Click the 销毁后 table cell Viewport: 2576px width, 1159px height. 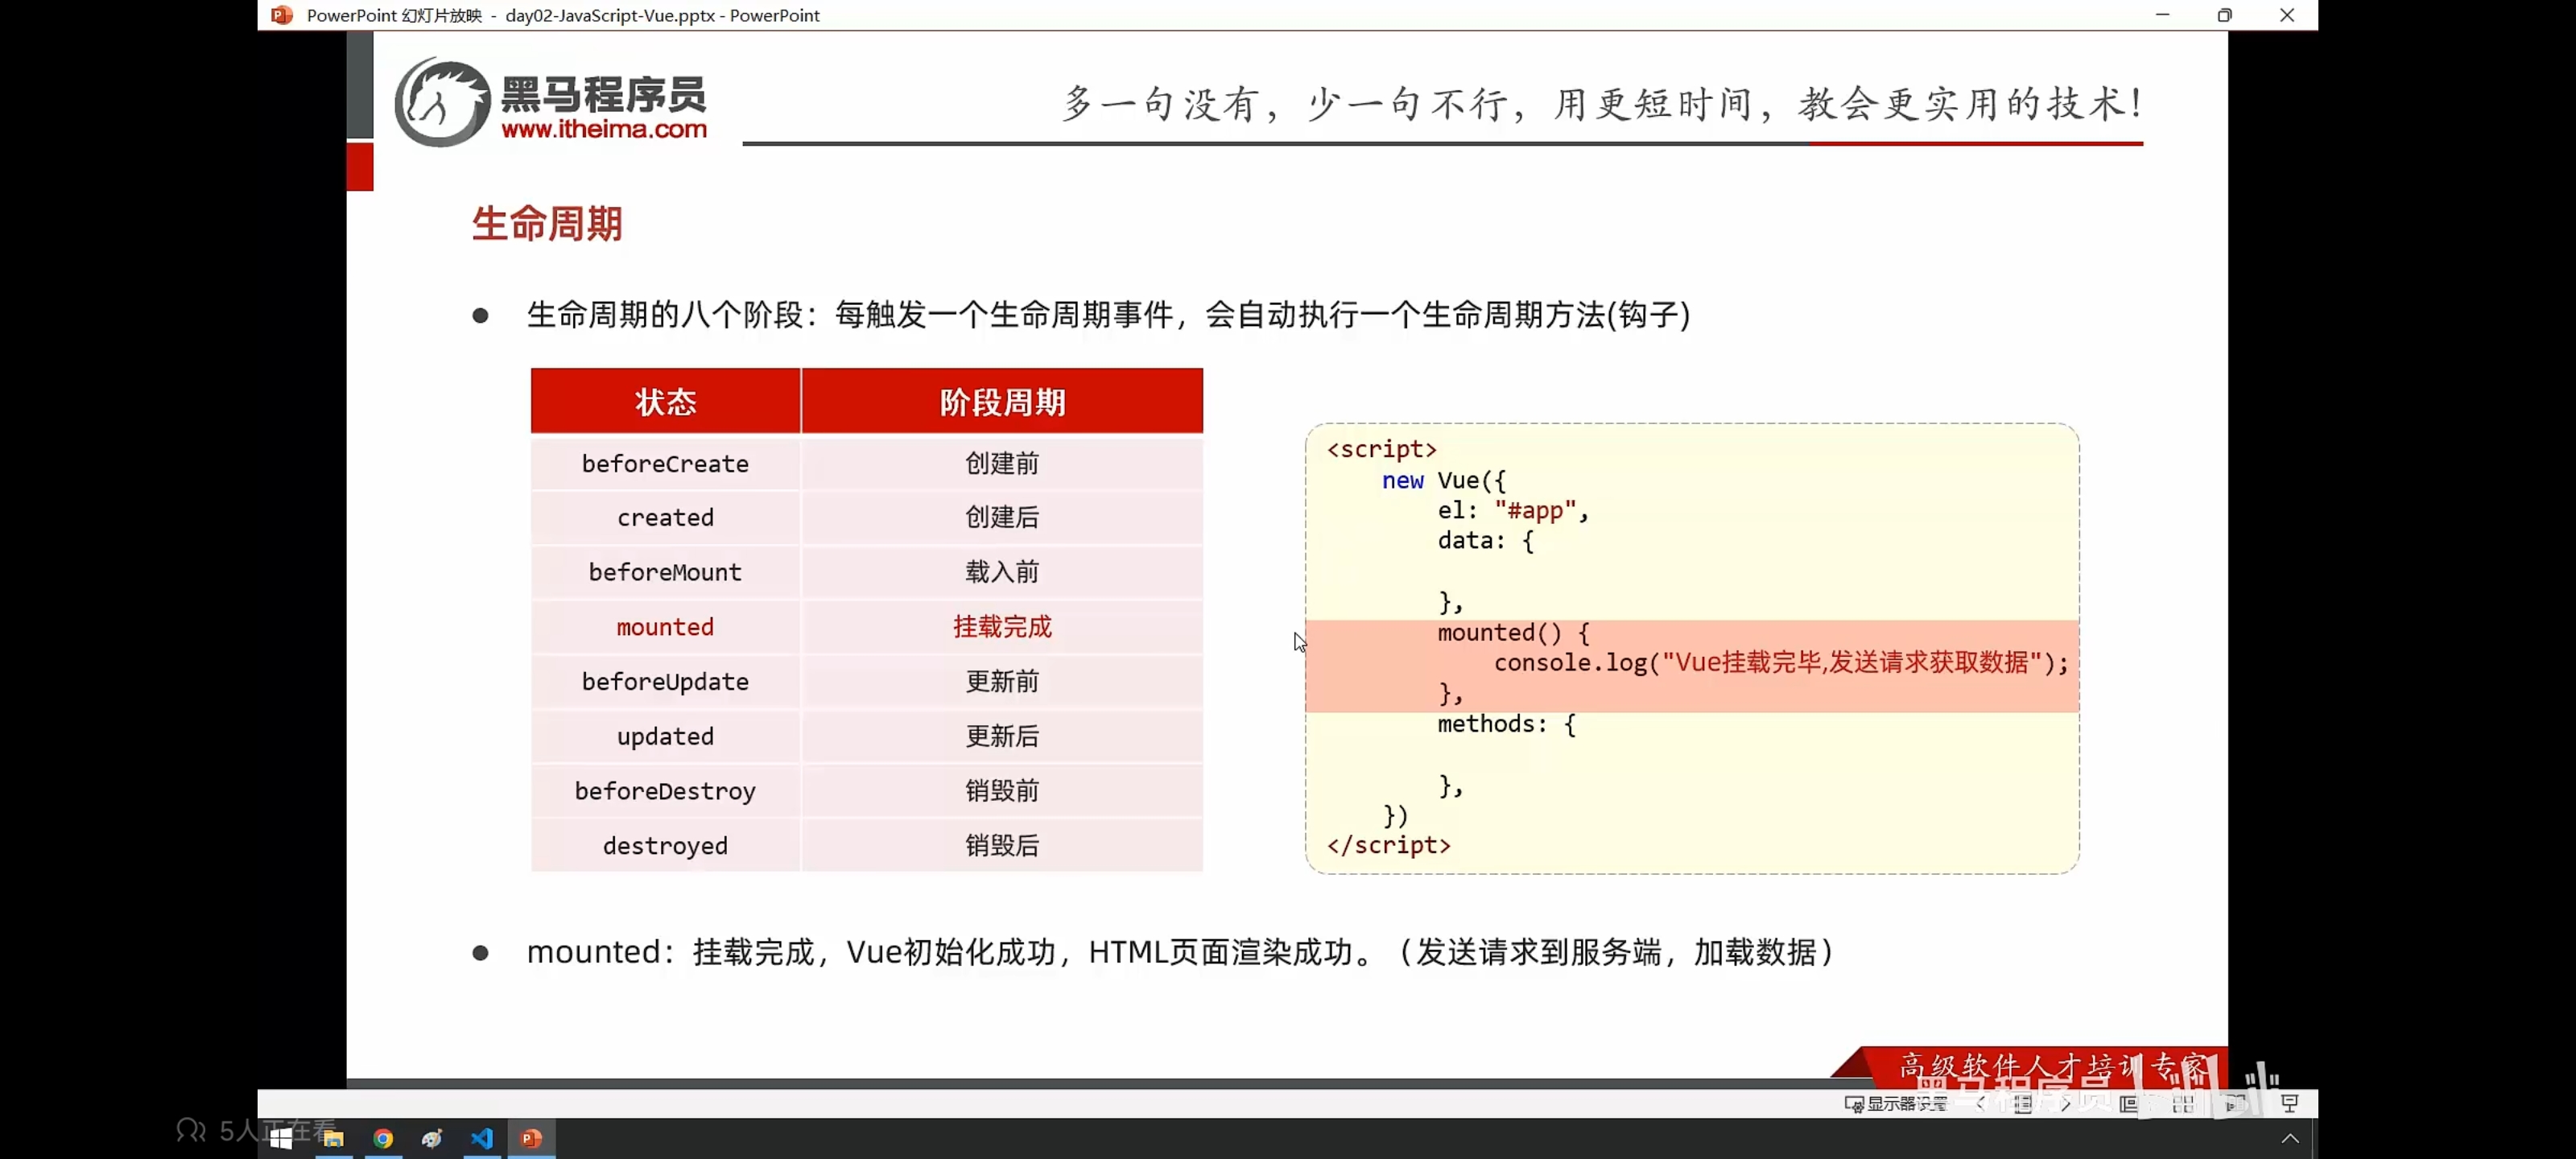point(1002,846)
